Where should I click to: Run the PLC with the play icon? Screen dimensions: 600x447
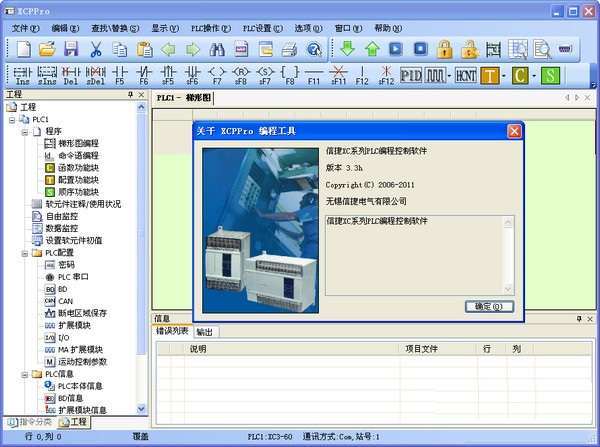[396, 49]
